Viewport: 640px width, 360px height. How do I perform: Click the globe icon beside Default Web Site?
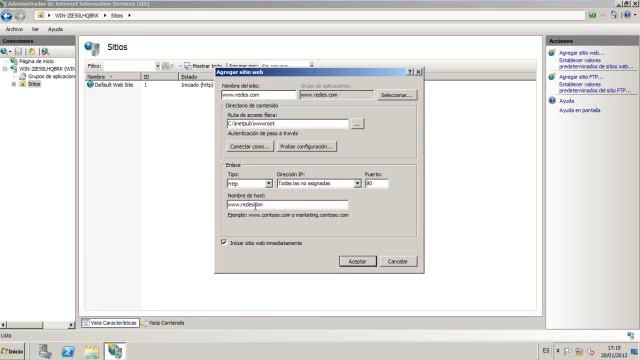[90, 84]
